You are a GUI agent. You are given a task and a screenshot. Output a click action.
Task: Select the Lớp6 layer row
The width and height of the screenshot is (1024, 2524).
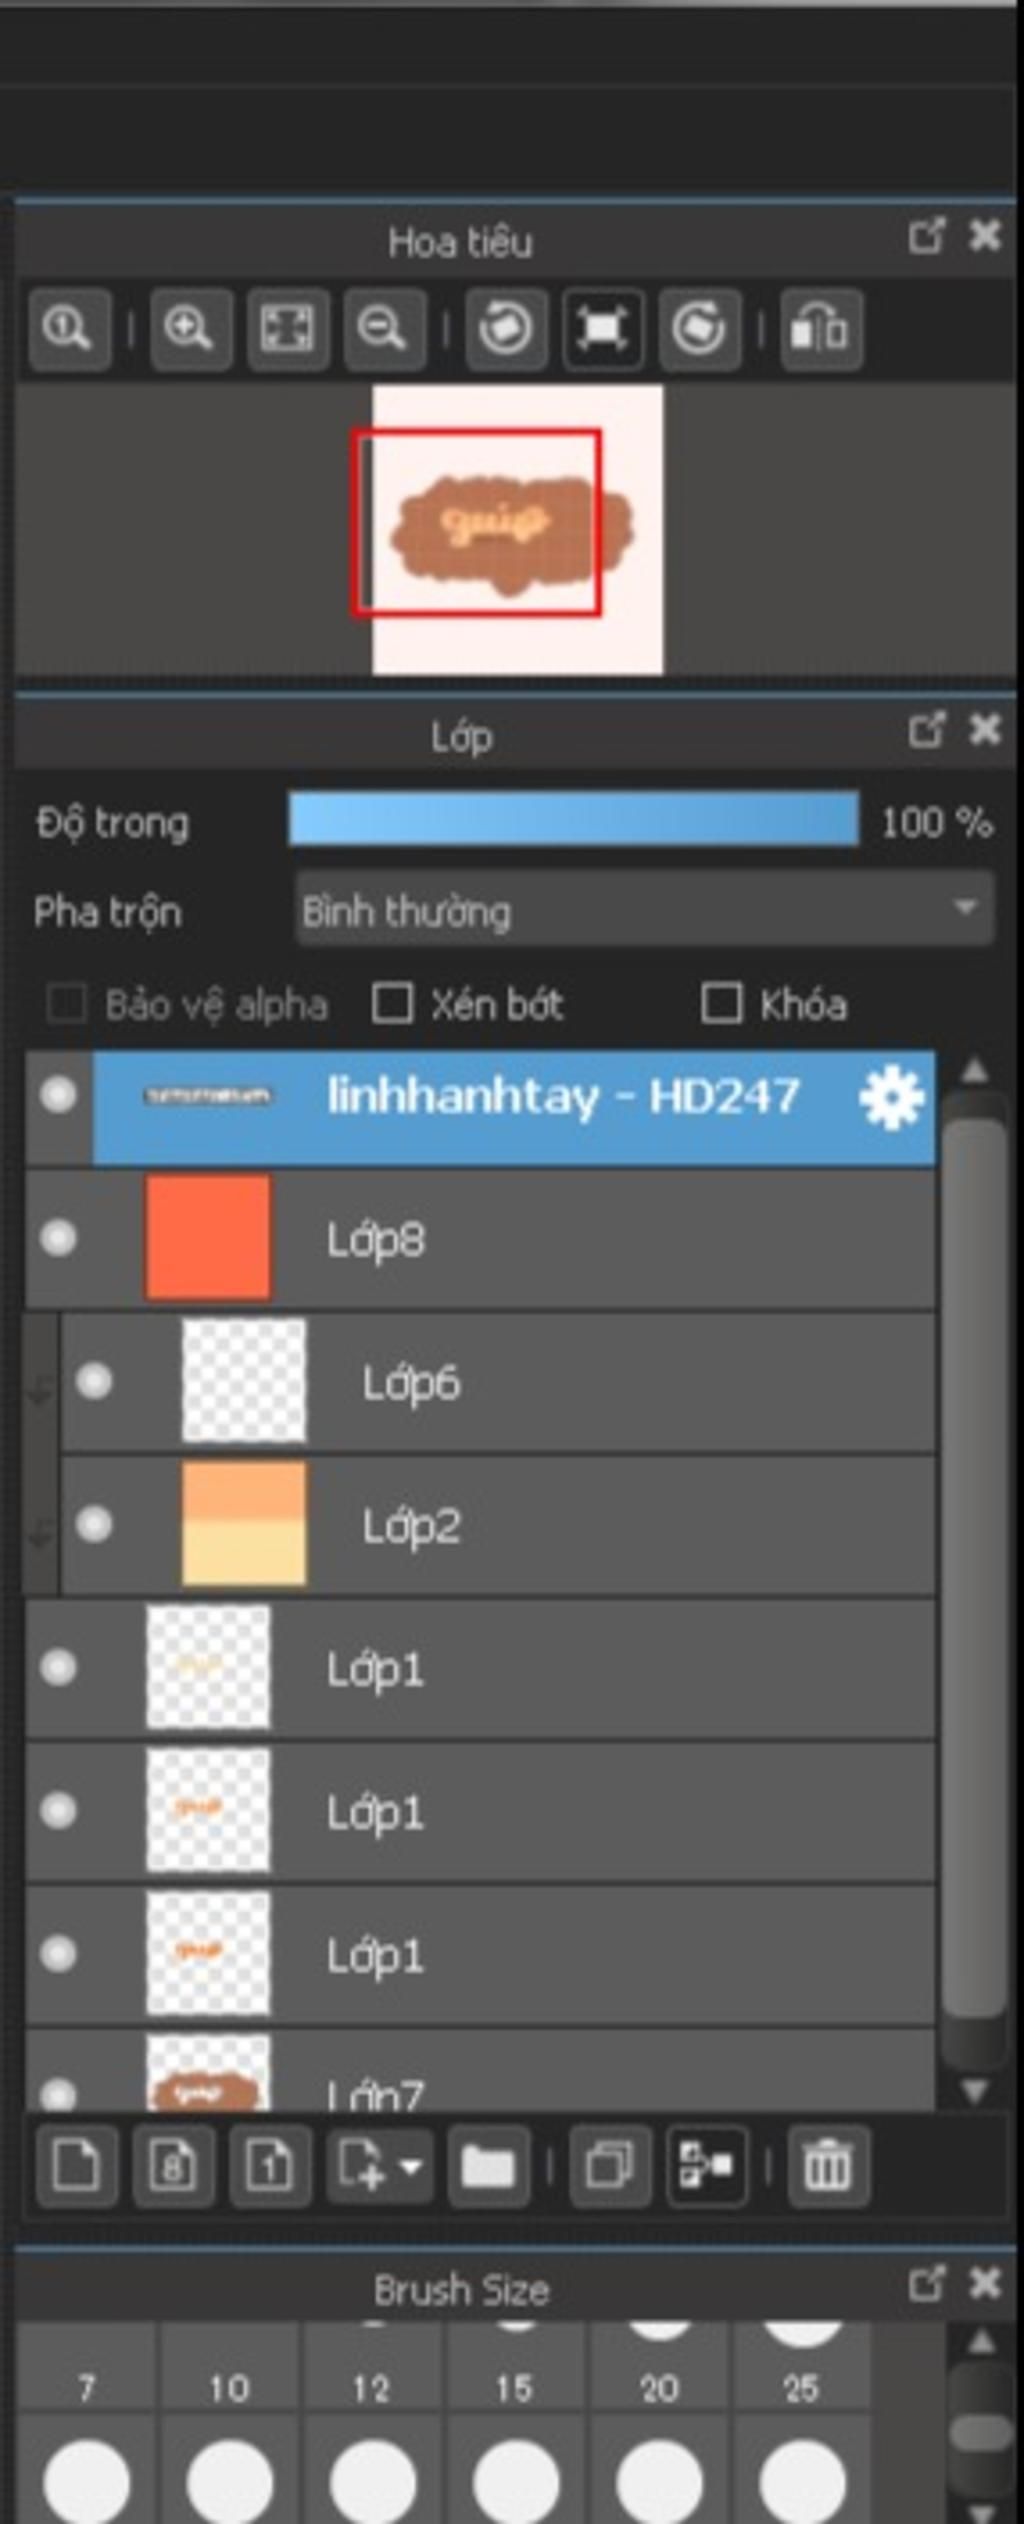(498, 1381)
